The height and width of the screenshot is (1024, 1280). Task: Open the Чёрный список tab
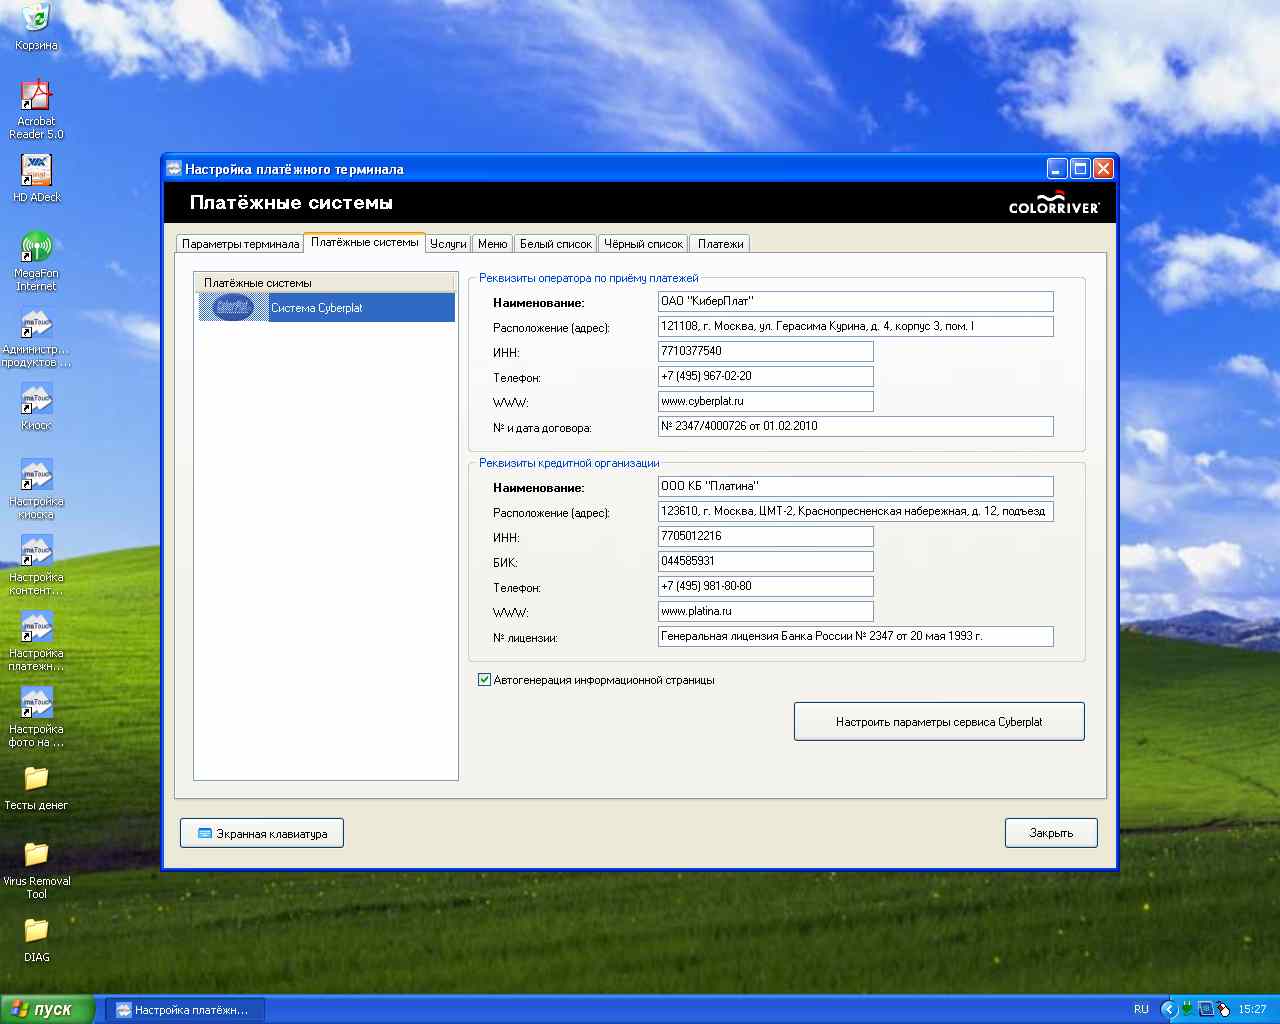coord(643,244)
